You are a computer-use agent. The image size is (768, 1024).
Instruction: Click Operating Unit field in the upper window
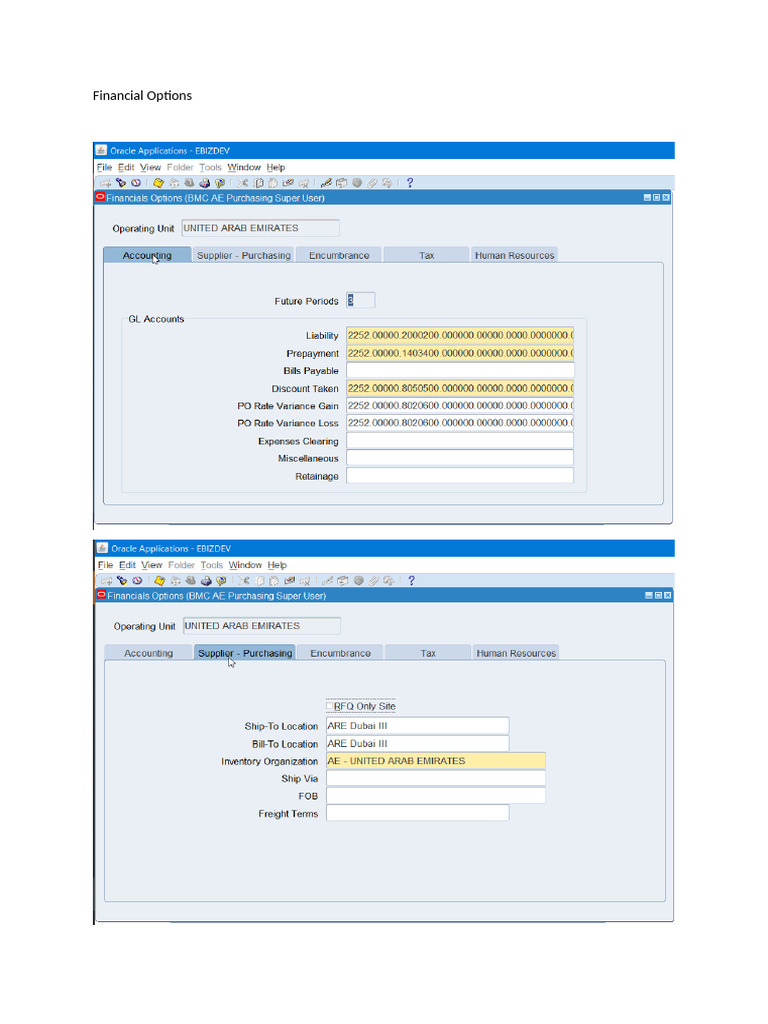click(x=261, y=228)
